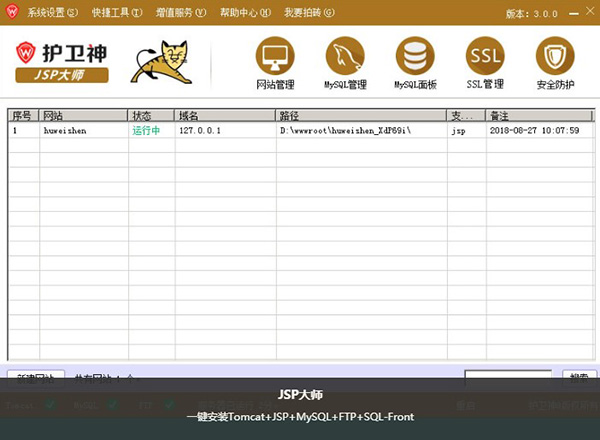Open the 帮助中心 menu
Viewport: 600px width, 440px height.
[244, 14]
